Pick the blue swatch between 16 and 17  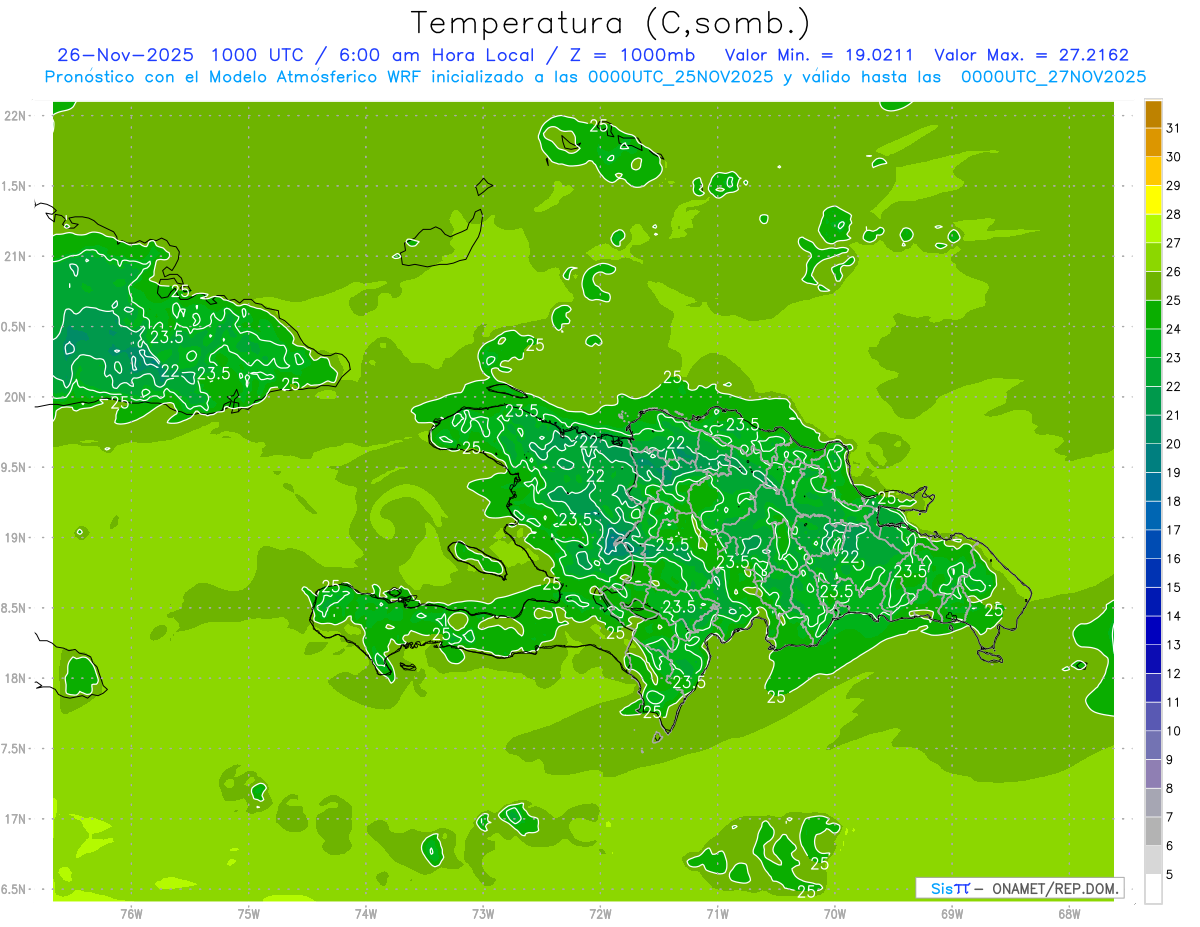1153,544
